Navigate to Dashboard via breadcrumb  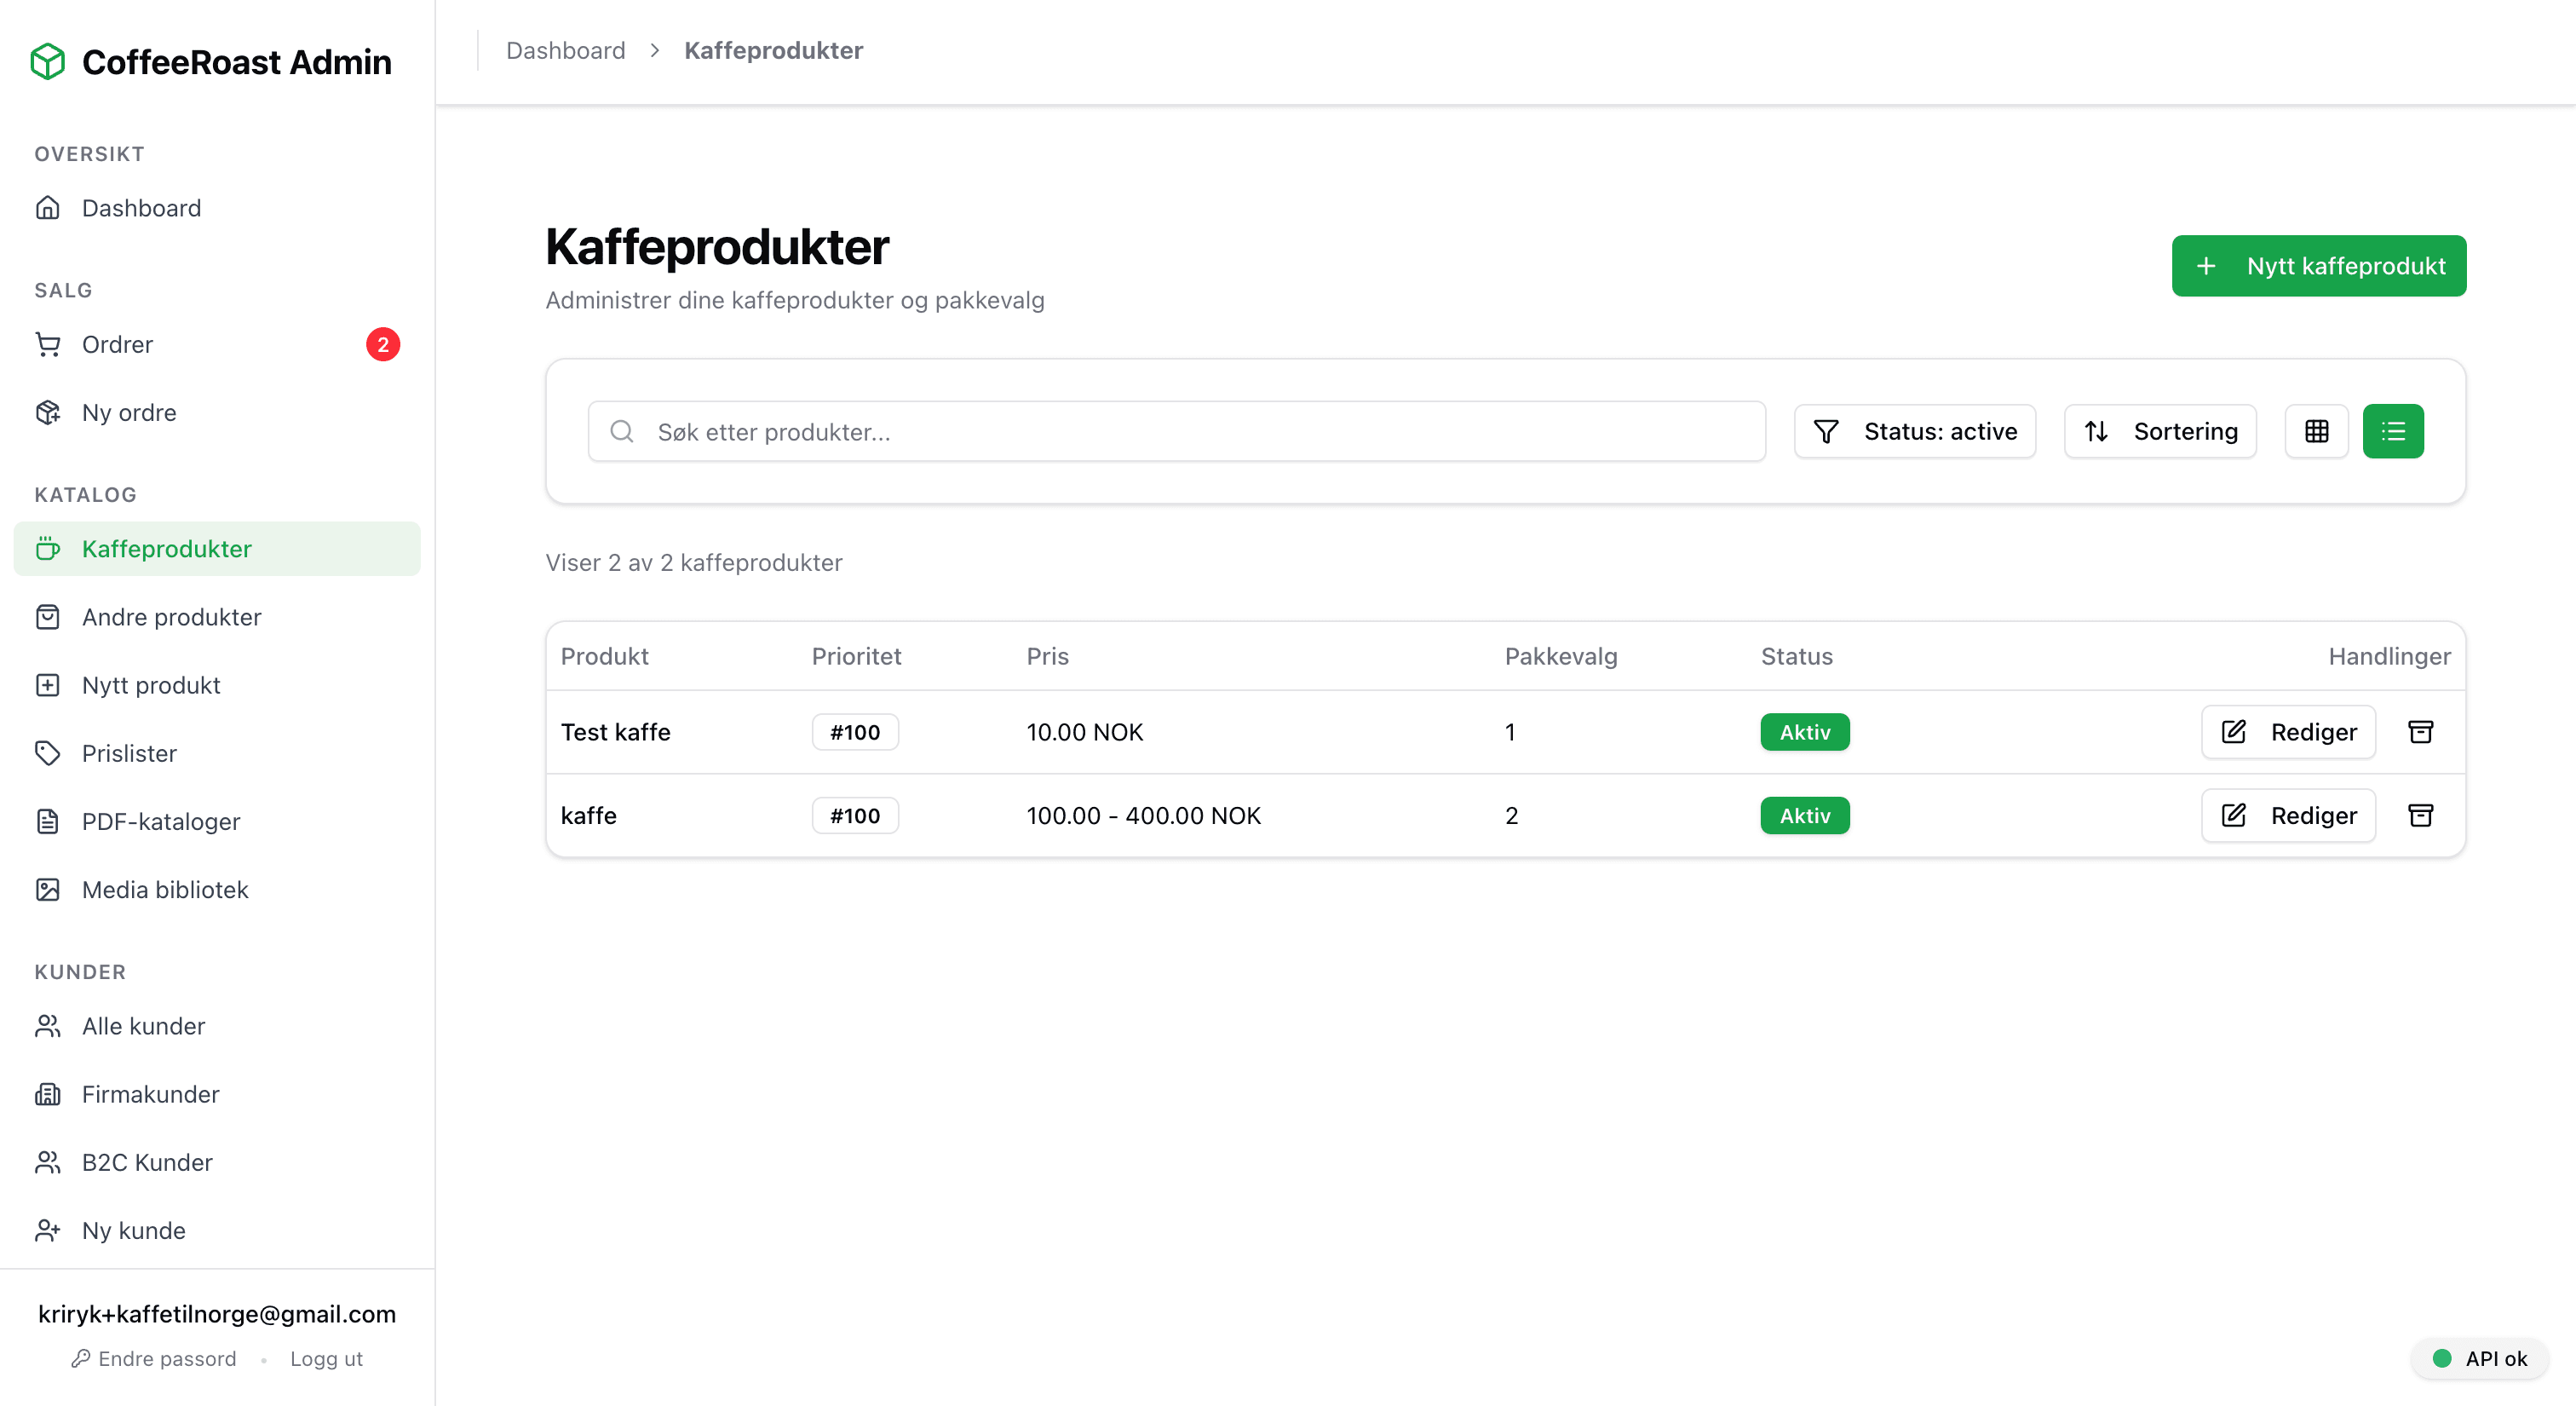pos(566,50)
